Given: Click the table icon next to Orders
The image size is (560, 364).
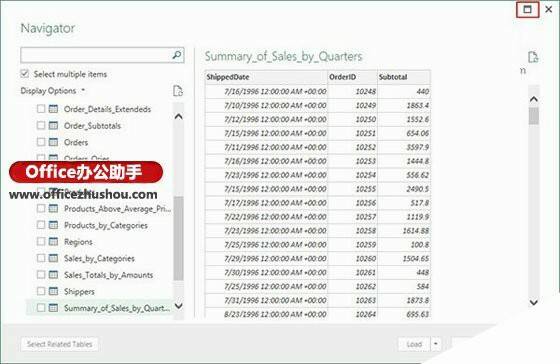Looking at the screenshot, I should pos(53,142).
